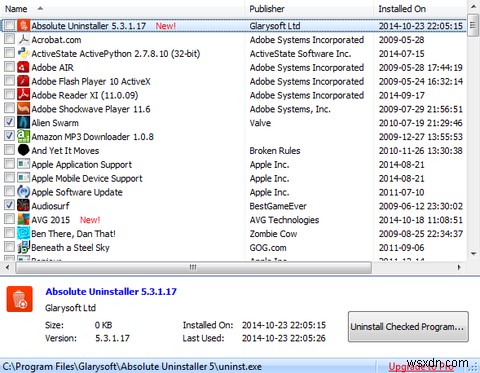Click the Ben There, Dan That! icon
480x373 pixels.
tap(23, 233)
